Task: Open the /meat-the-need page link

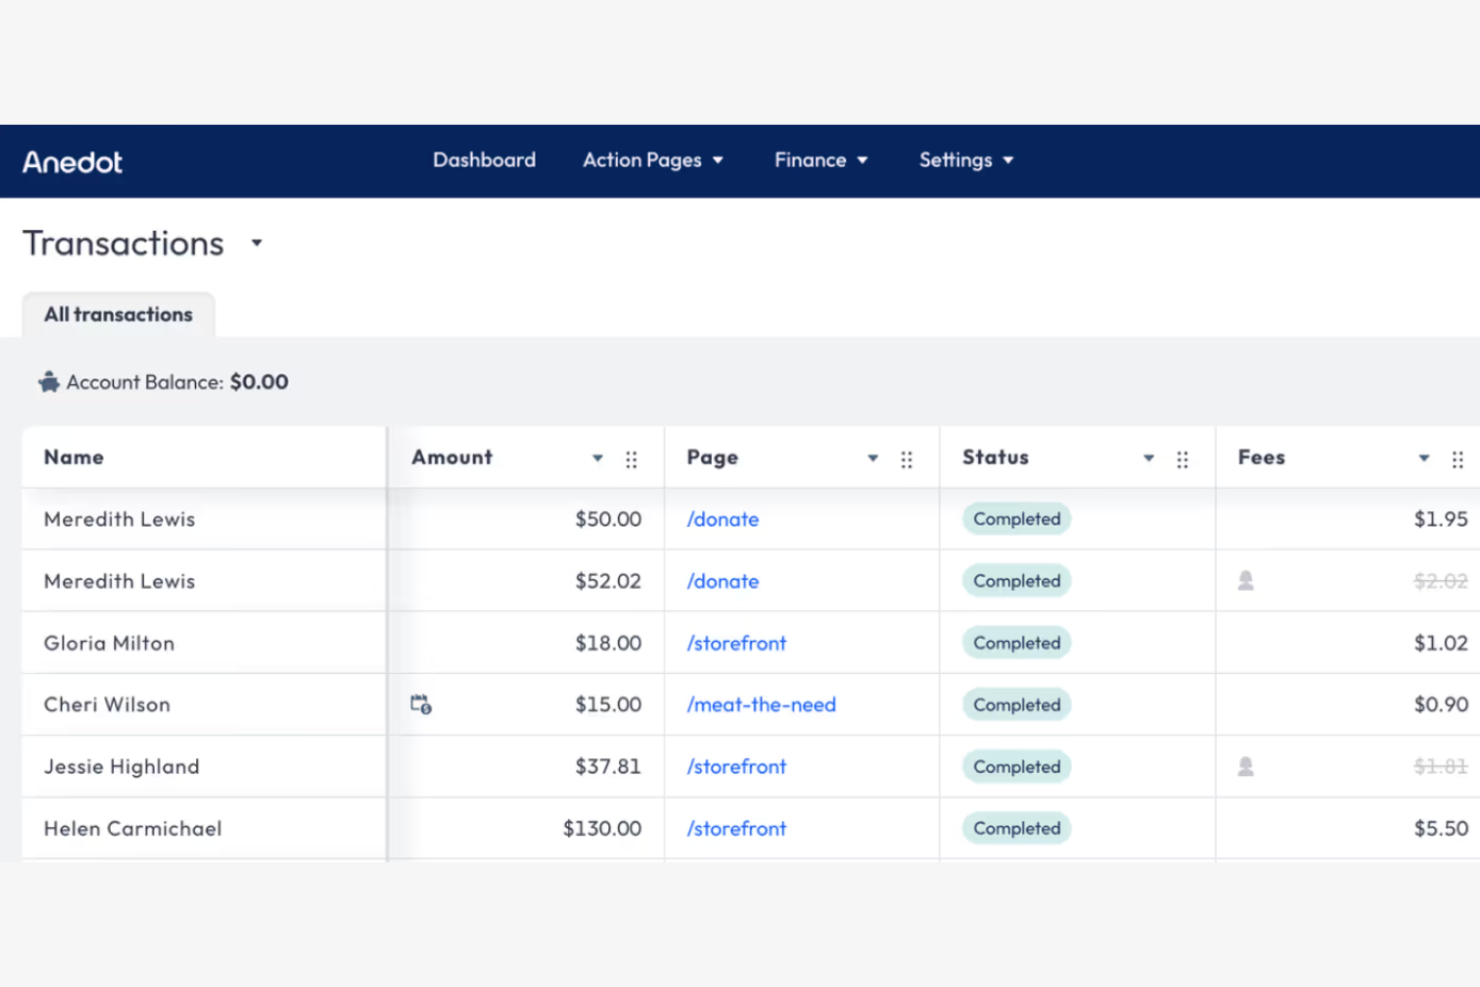Action: (x=761, y=704)
